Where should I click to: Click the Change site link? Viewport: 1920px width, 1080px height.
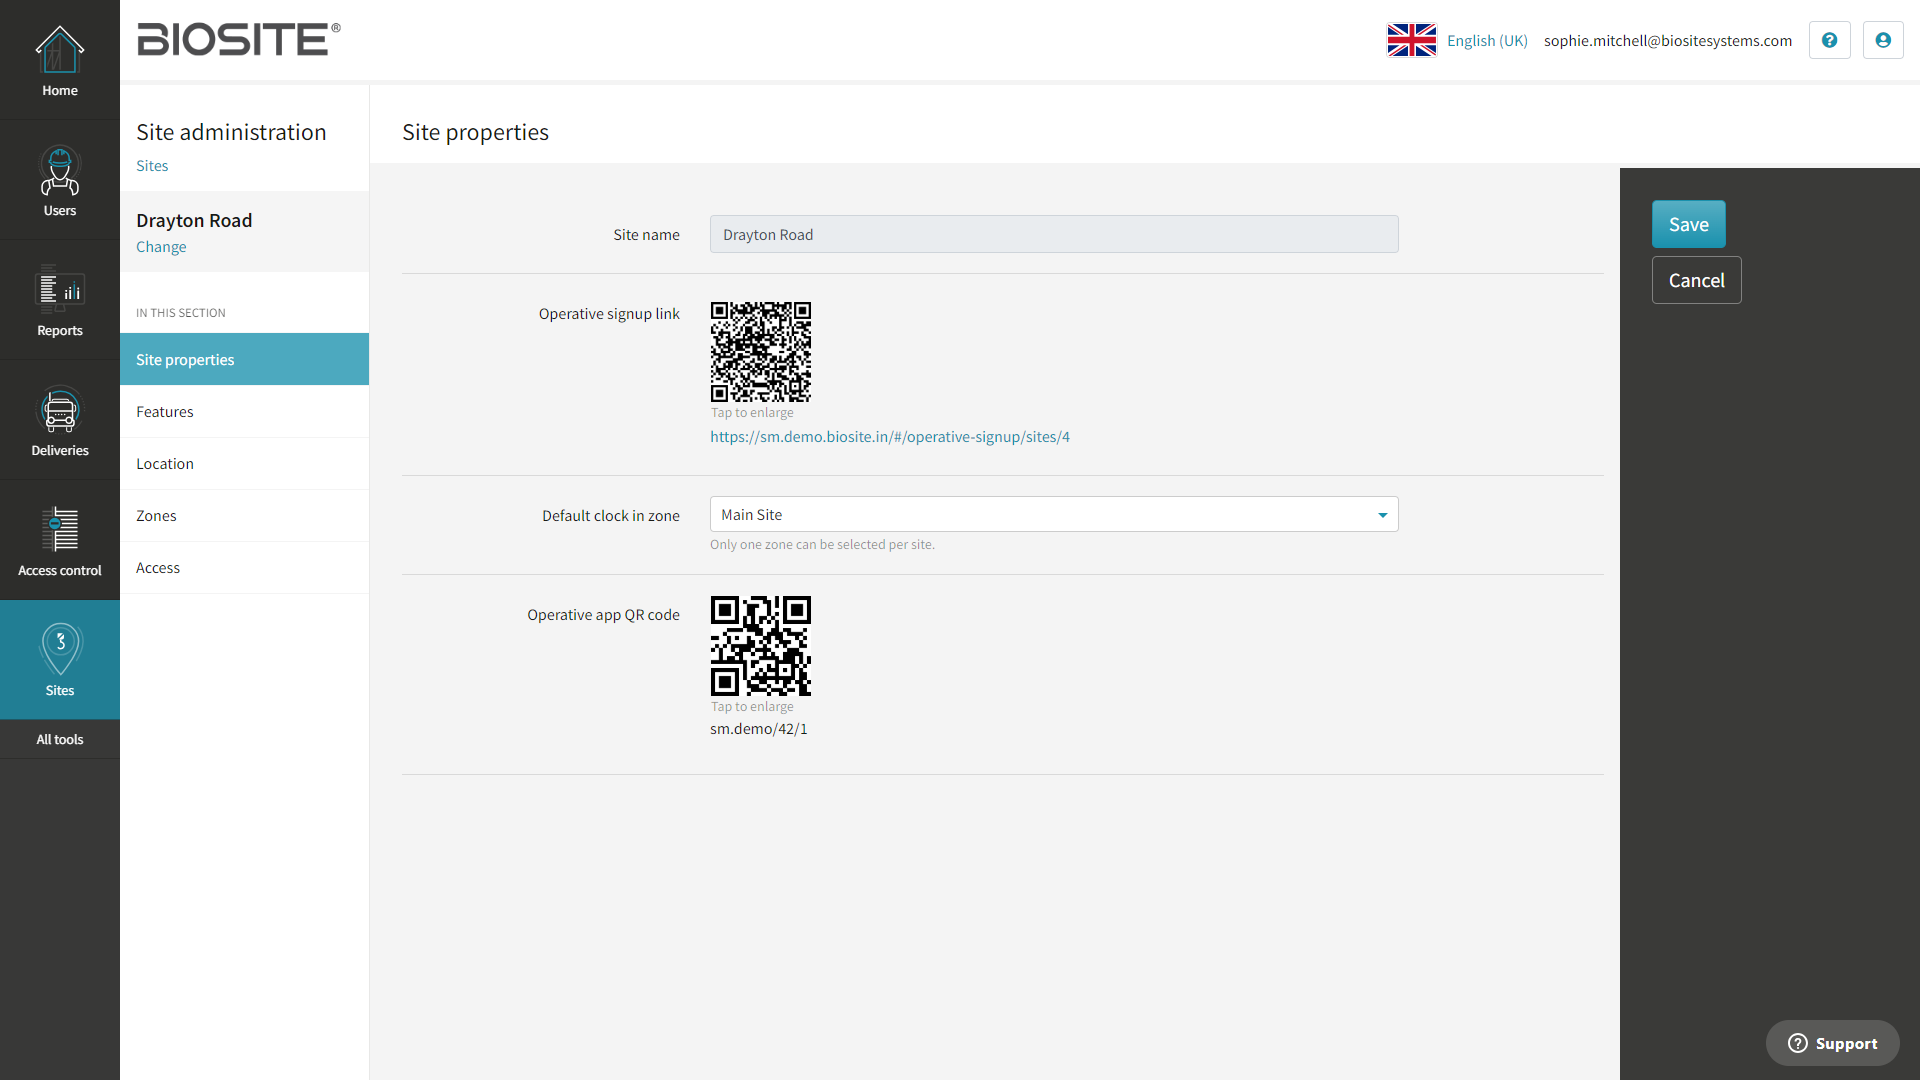161,246
